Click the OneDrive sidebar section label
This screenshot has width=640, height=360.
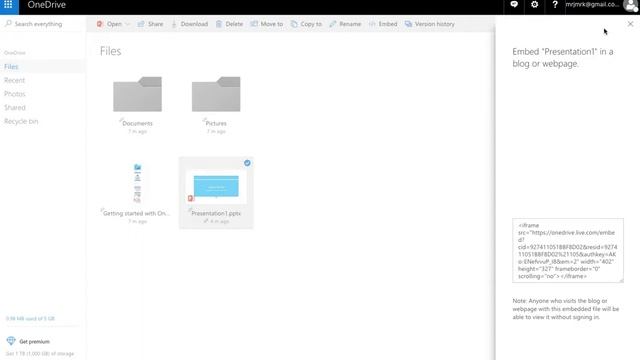click(15, 53)
